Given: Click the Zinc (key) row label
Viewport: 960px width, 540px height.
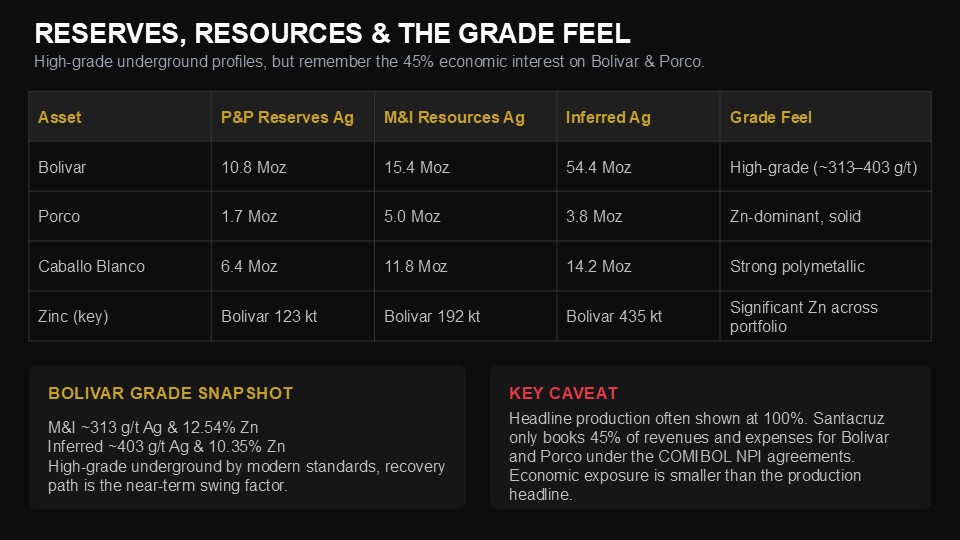Looking at the screenshot, I should tap(73, 316).
